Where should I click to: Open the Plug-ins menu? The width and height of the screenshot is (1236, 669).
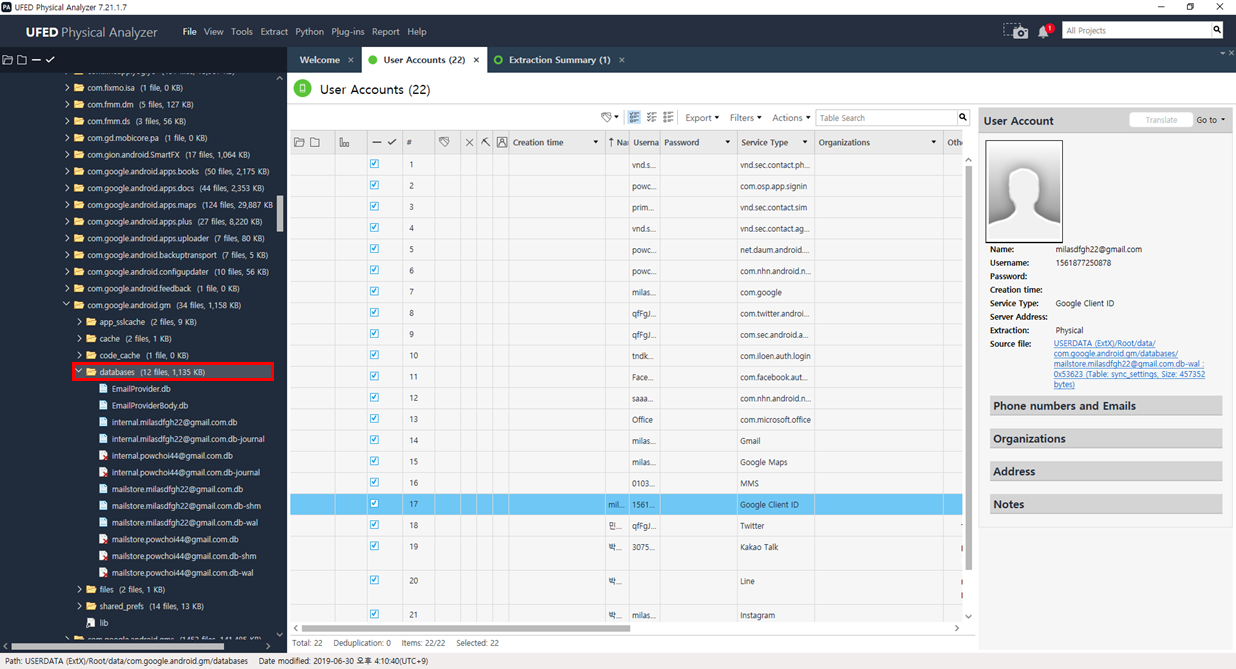[x=348, y=32]
